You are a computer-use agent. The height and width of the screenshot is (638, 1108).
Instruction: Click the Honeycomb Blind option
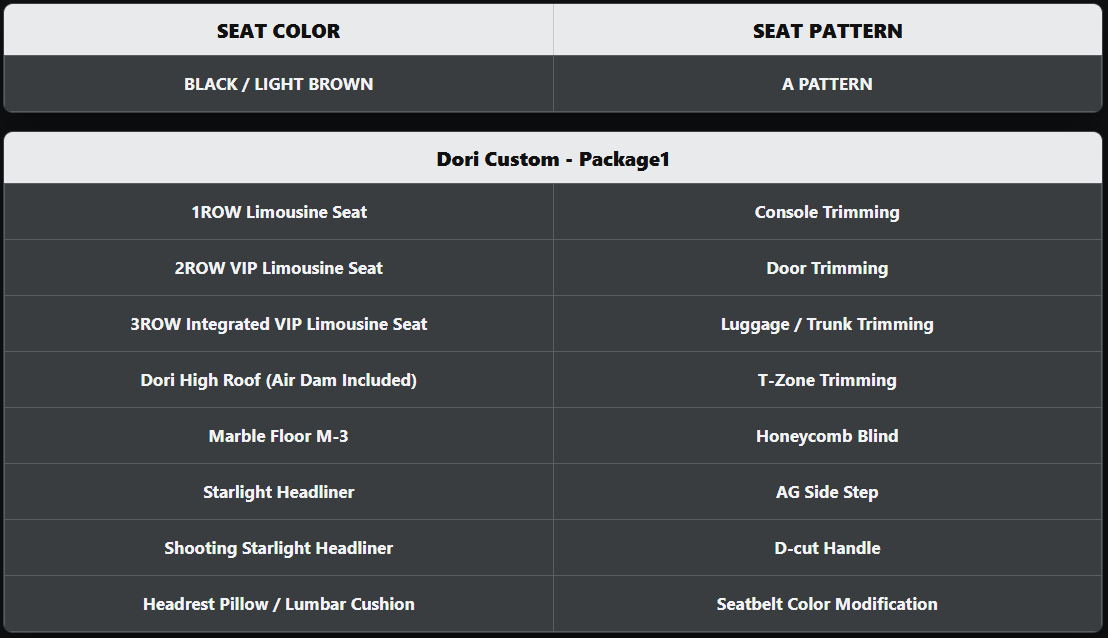(827, 436)
